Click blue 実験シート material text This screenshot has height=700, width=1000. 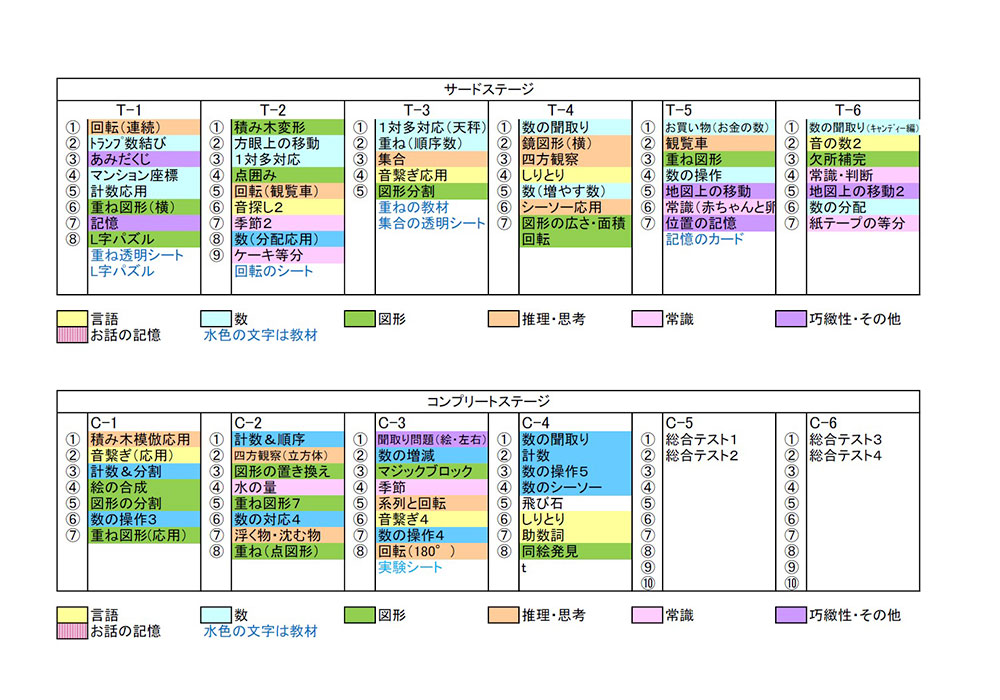[x=410, y=567]
